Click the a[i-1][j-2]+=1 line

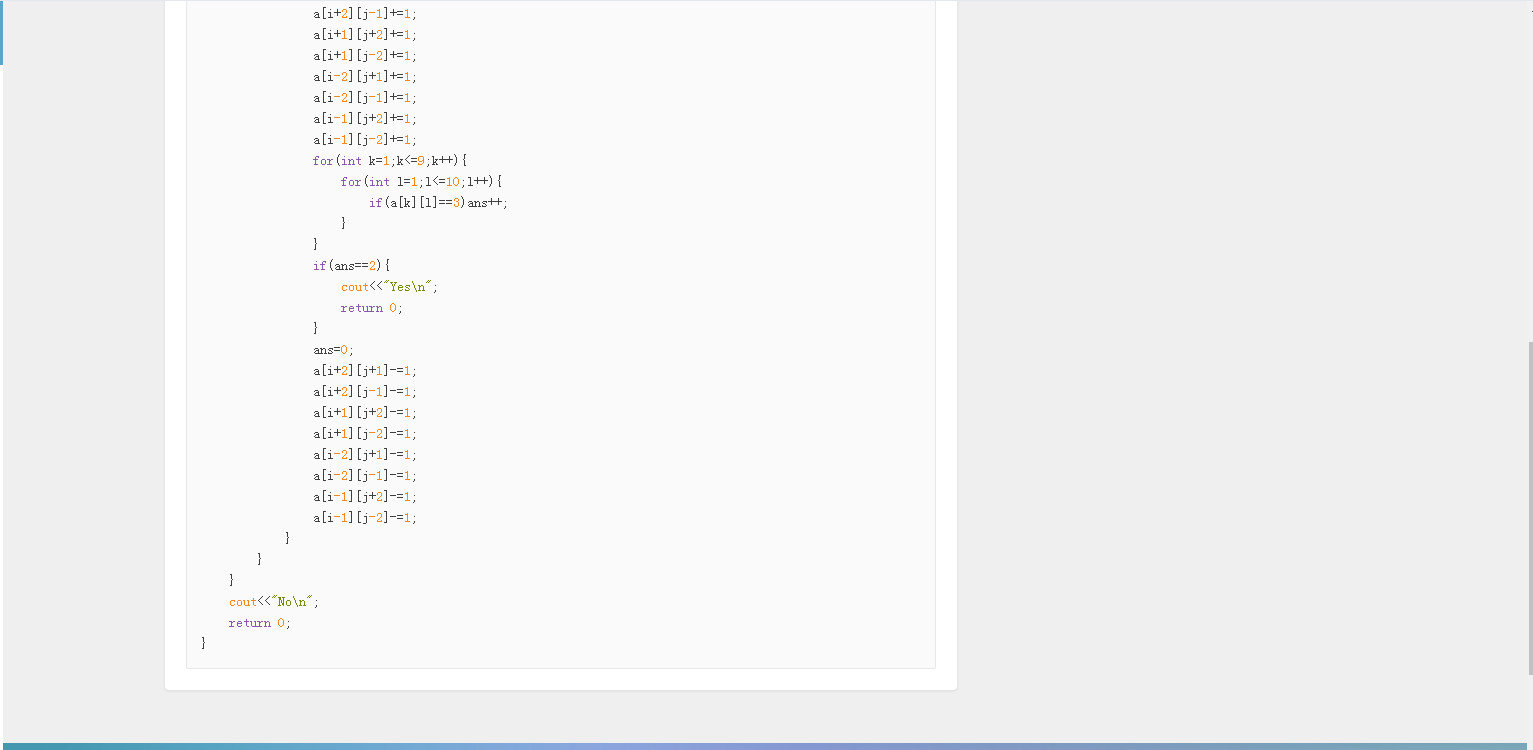pyautogui.click(x=365, y=140)
